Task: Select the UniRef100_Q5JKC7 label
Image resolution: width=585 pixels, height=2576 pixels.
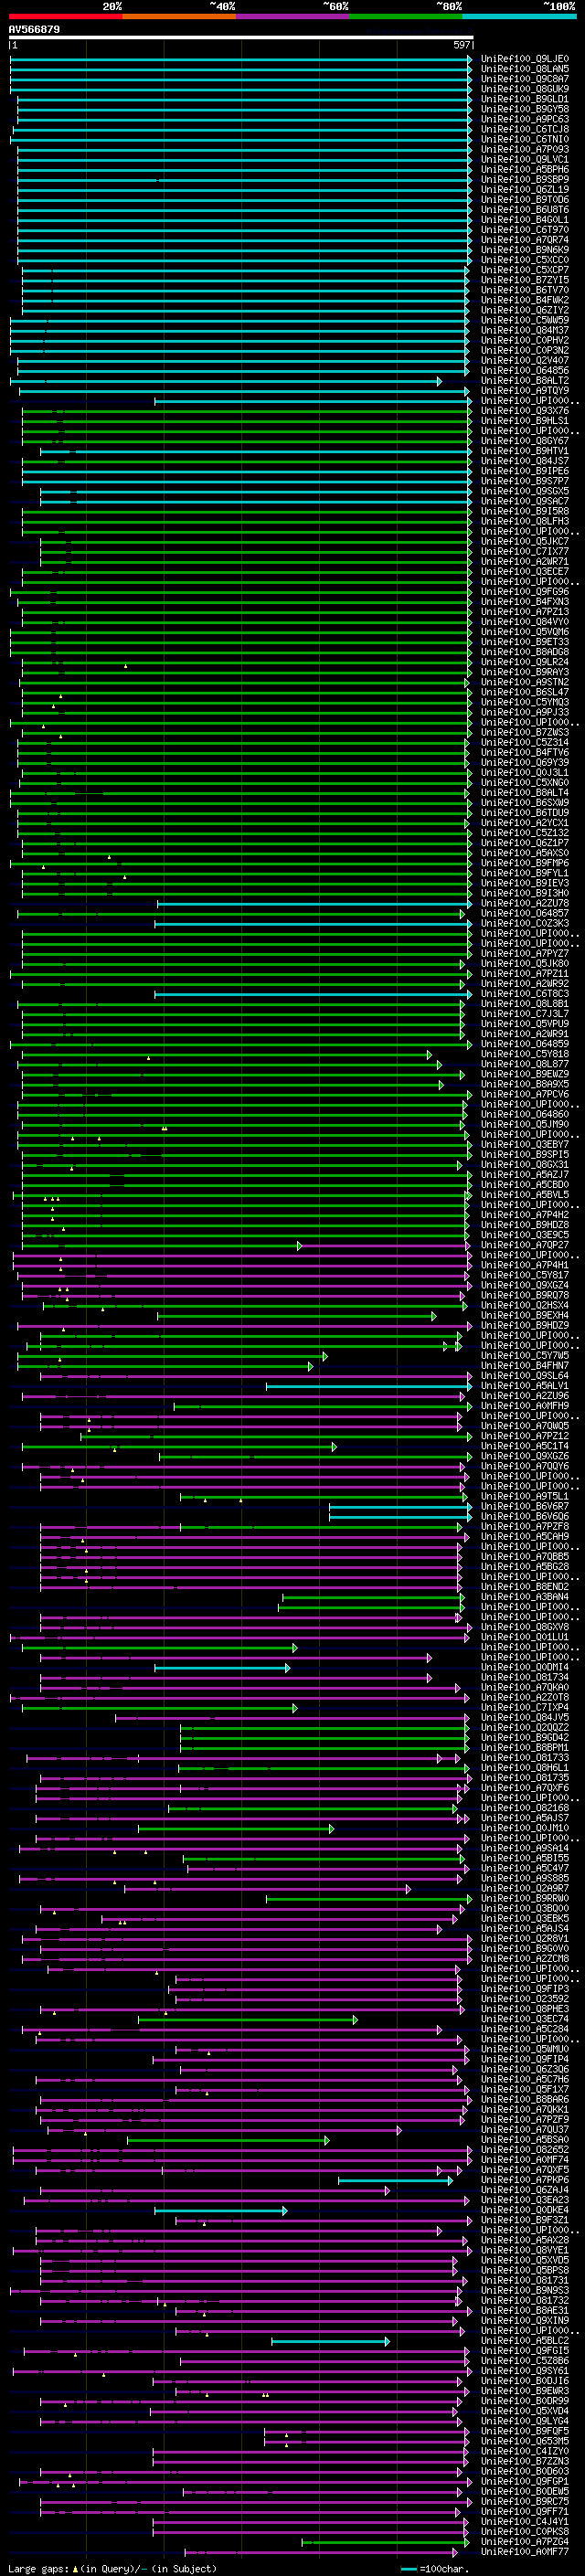Action: pyautogui.click(x=525, y=541)
